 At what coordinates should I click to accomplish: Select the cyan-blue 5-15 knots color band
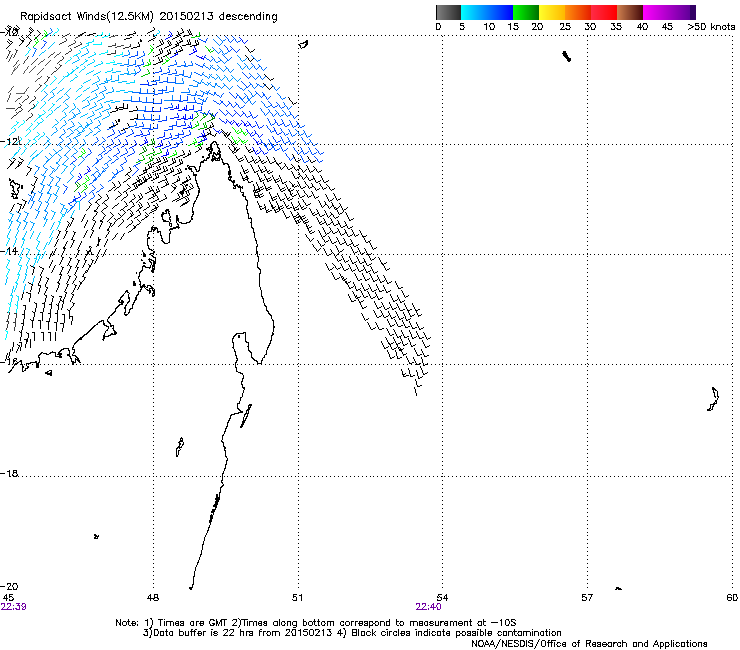pyautogui.click(x=487, y=12)
